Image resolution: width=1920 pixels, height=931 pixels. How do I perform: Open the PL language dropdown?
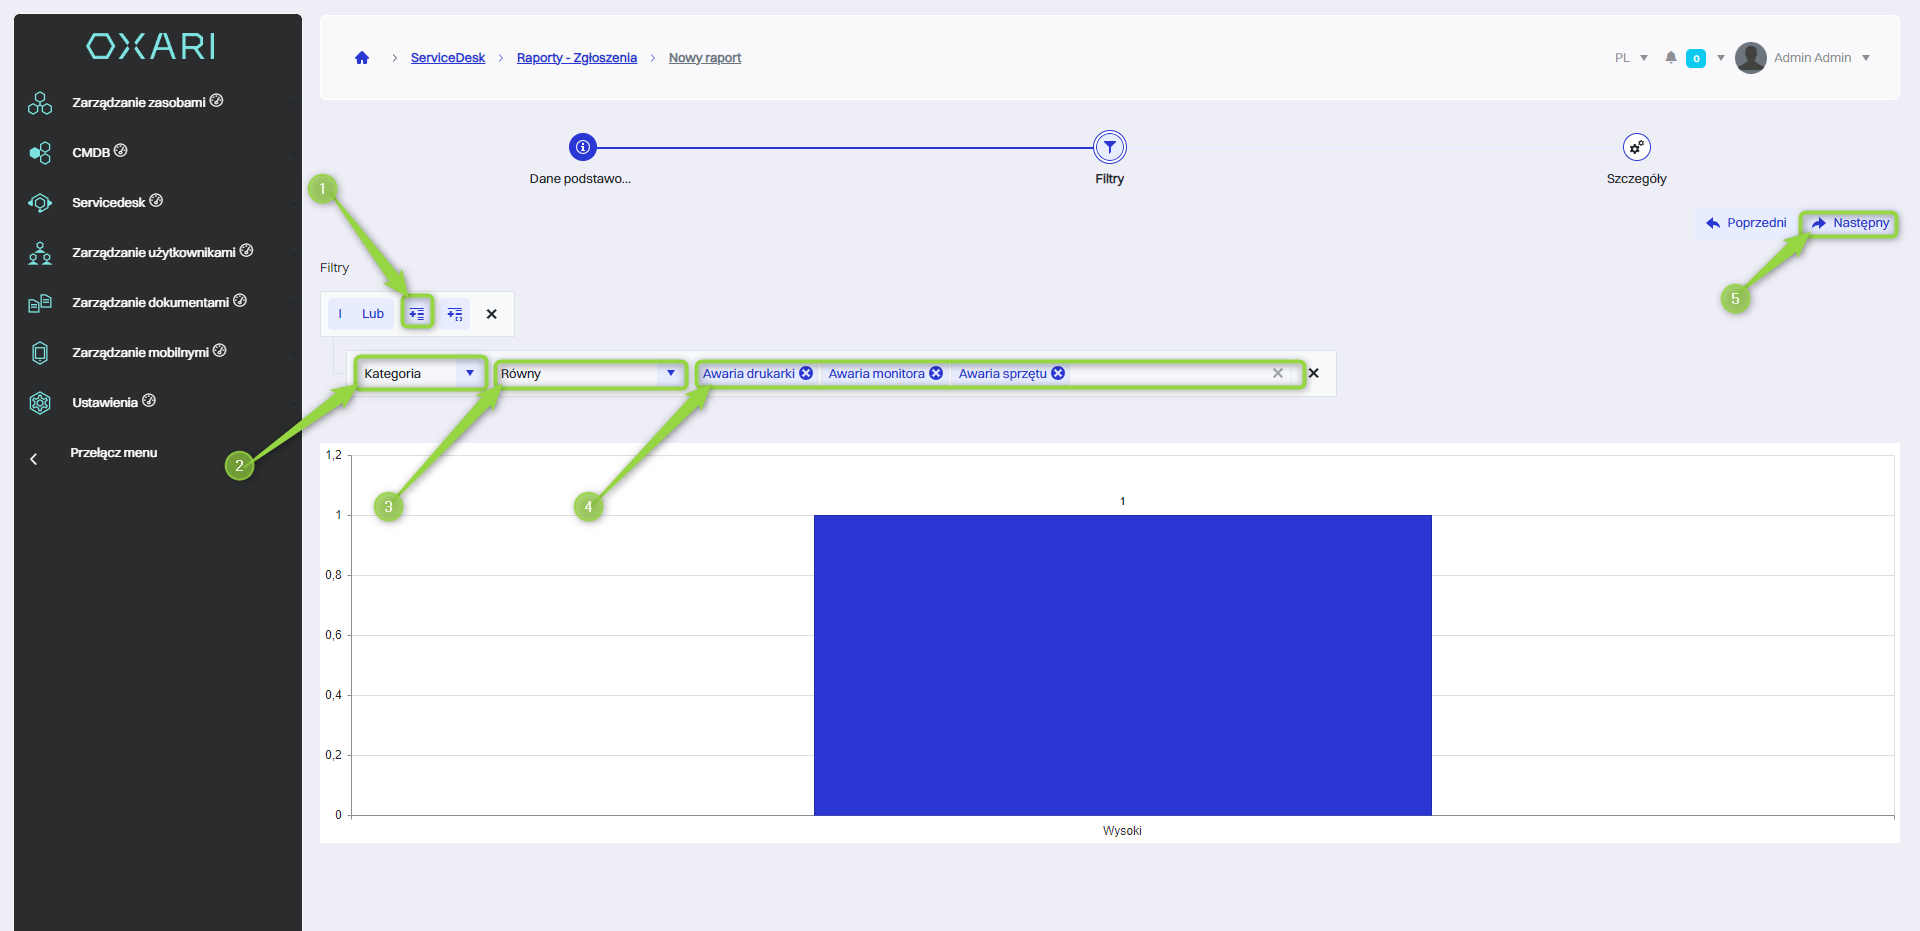coord(1630,58)
